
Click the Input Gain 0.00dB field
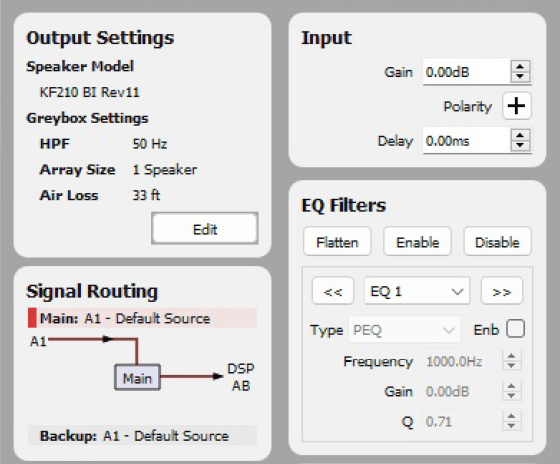tap(466, 72)
